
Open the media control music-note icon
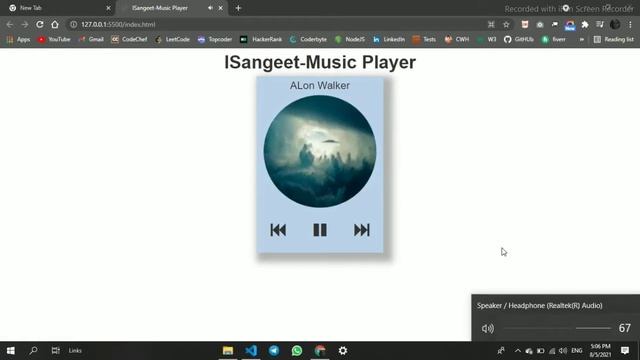point(600,24)
